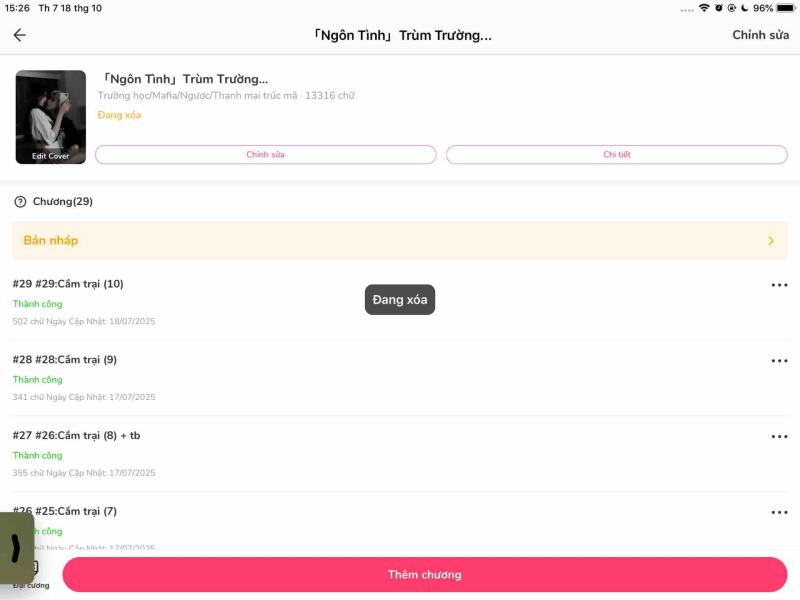Tap the help icon beside Chương(29)
This screenshot has width=800, height=600.
pyautogui.click(x=20, y=202)
